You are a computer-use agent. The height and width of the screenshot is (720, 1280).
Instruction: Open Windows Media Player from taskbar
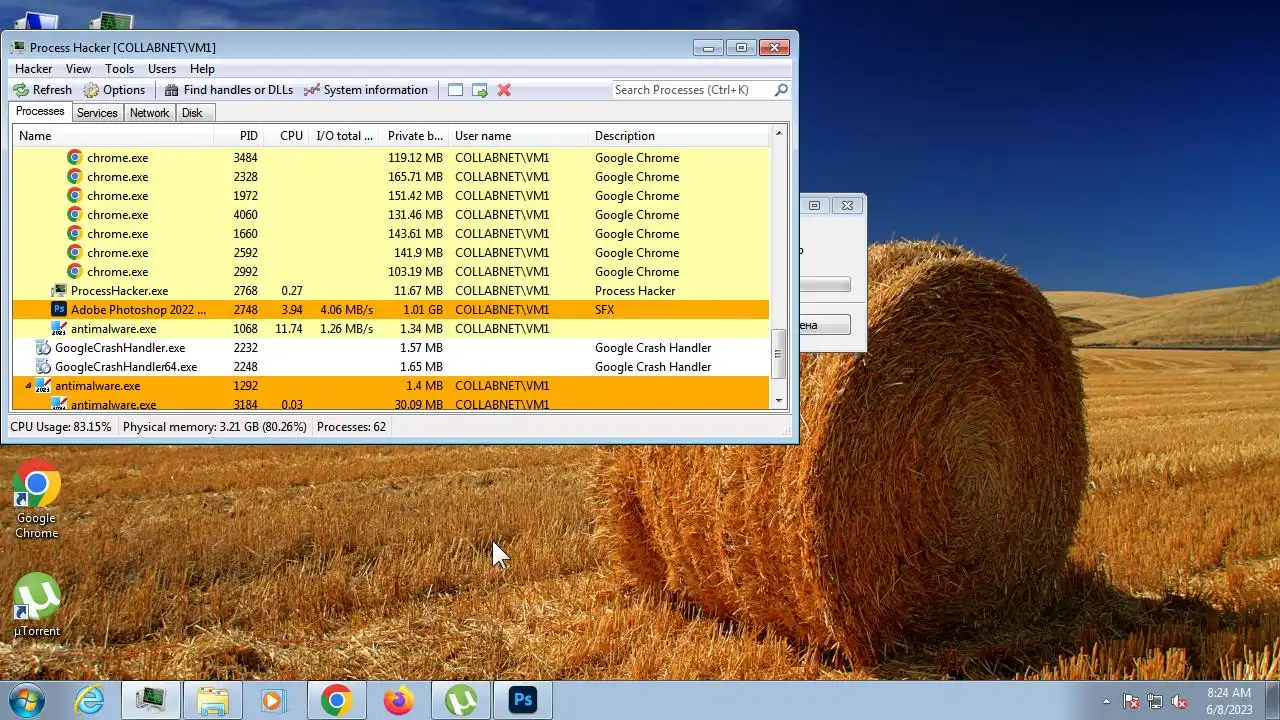pos(274,701)
